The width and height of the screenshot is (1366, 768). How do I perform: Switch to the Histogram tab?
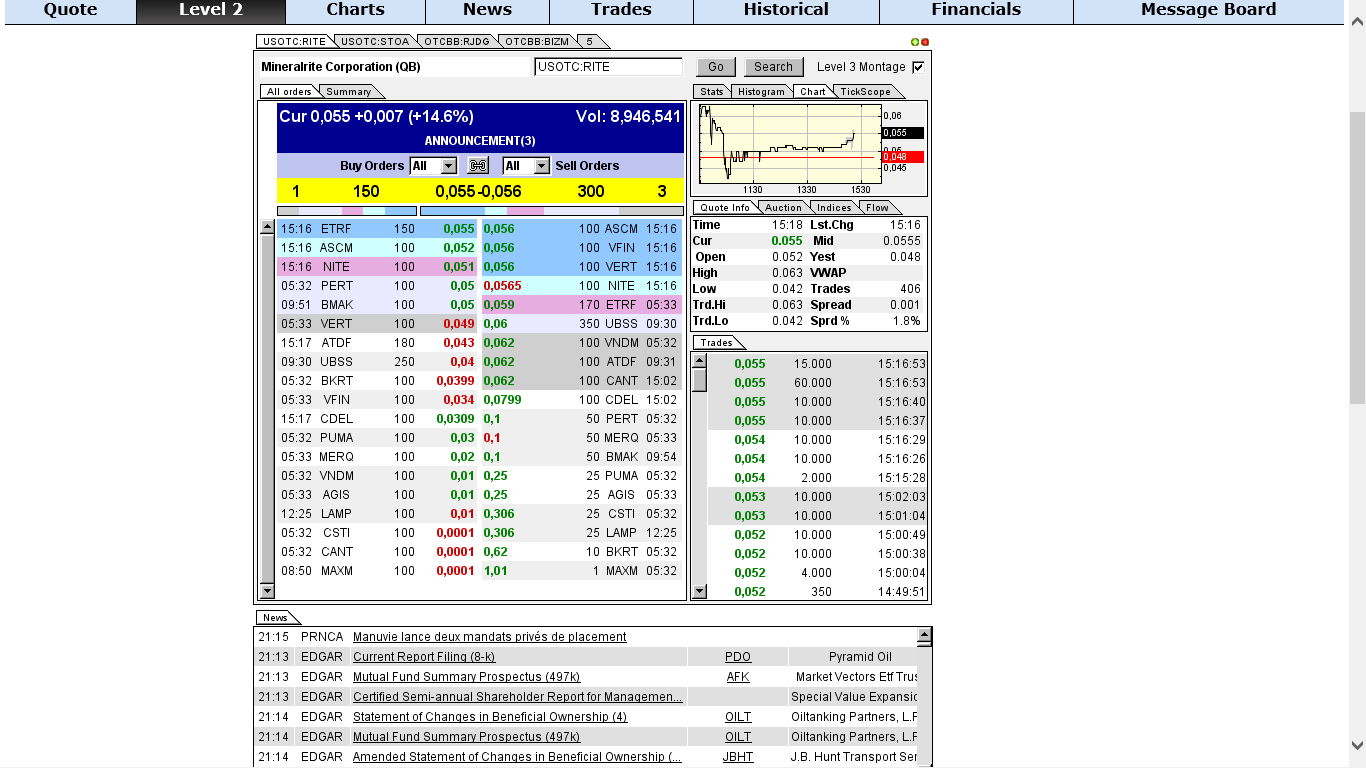[761, 91]
